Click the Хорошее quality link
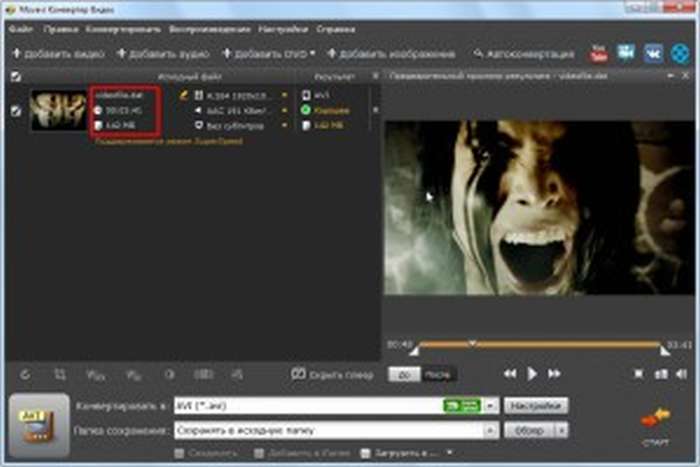The width and height of the screenshot is (700, 467). click(x=332, y=110)
